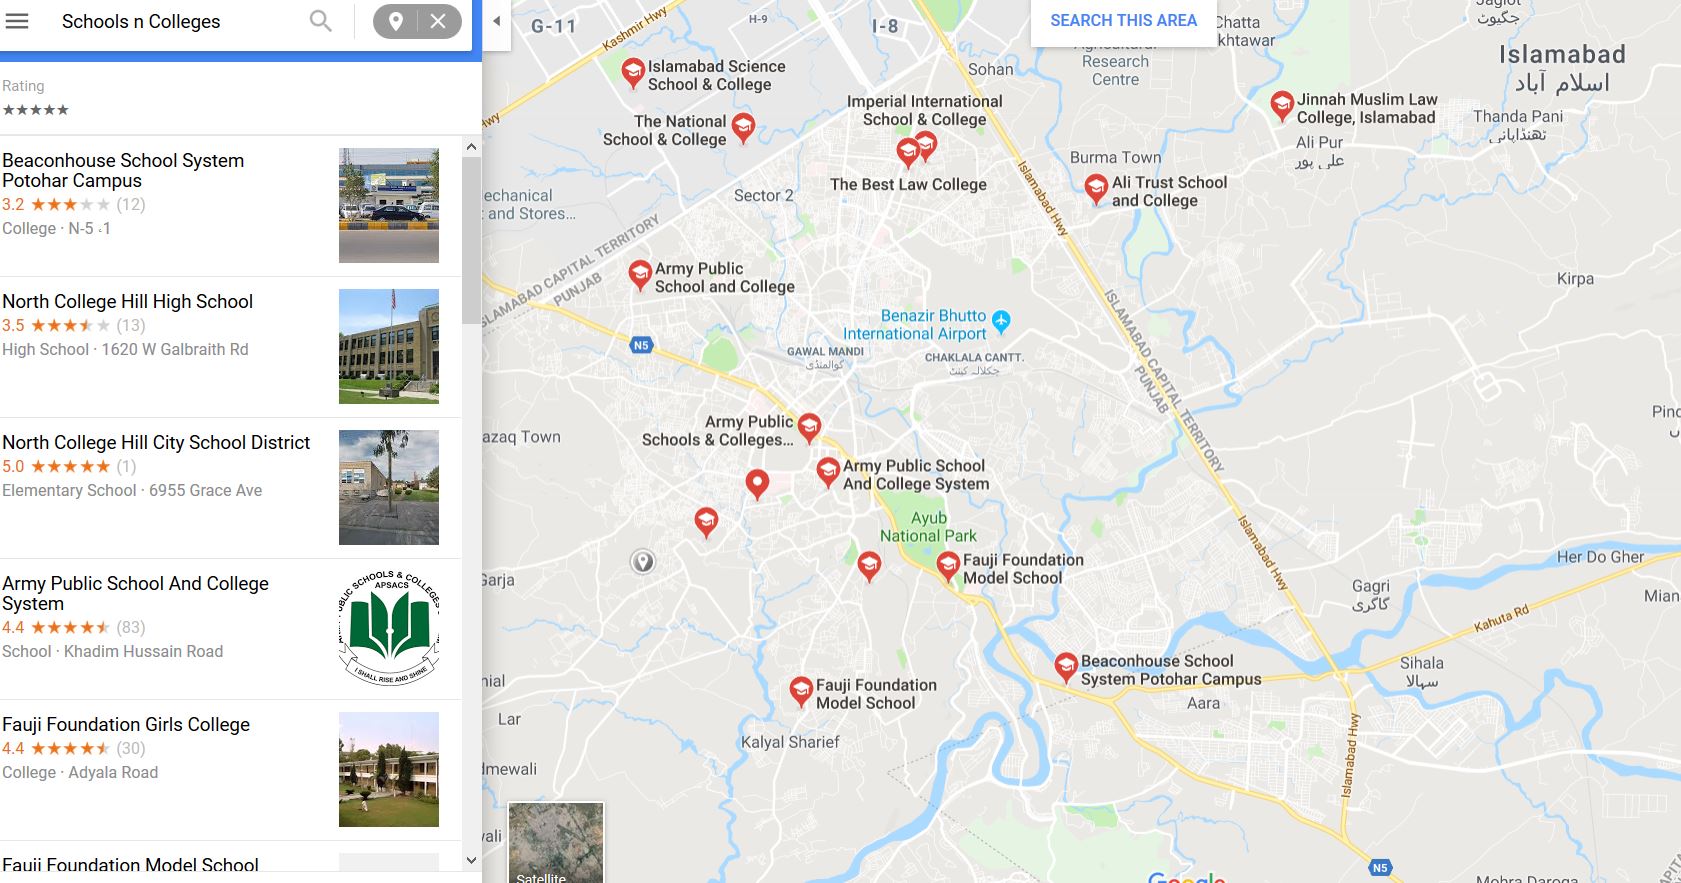Open the Rating filter stars

(35, 110)
